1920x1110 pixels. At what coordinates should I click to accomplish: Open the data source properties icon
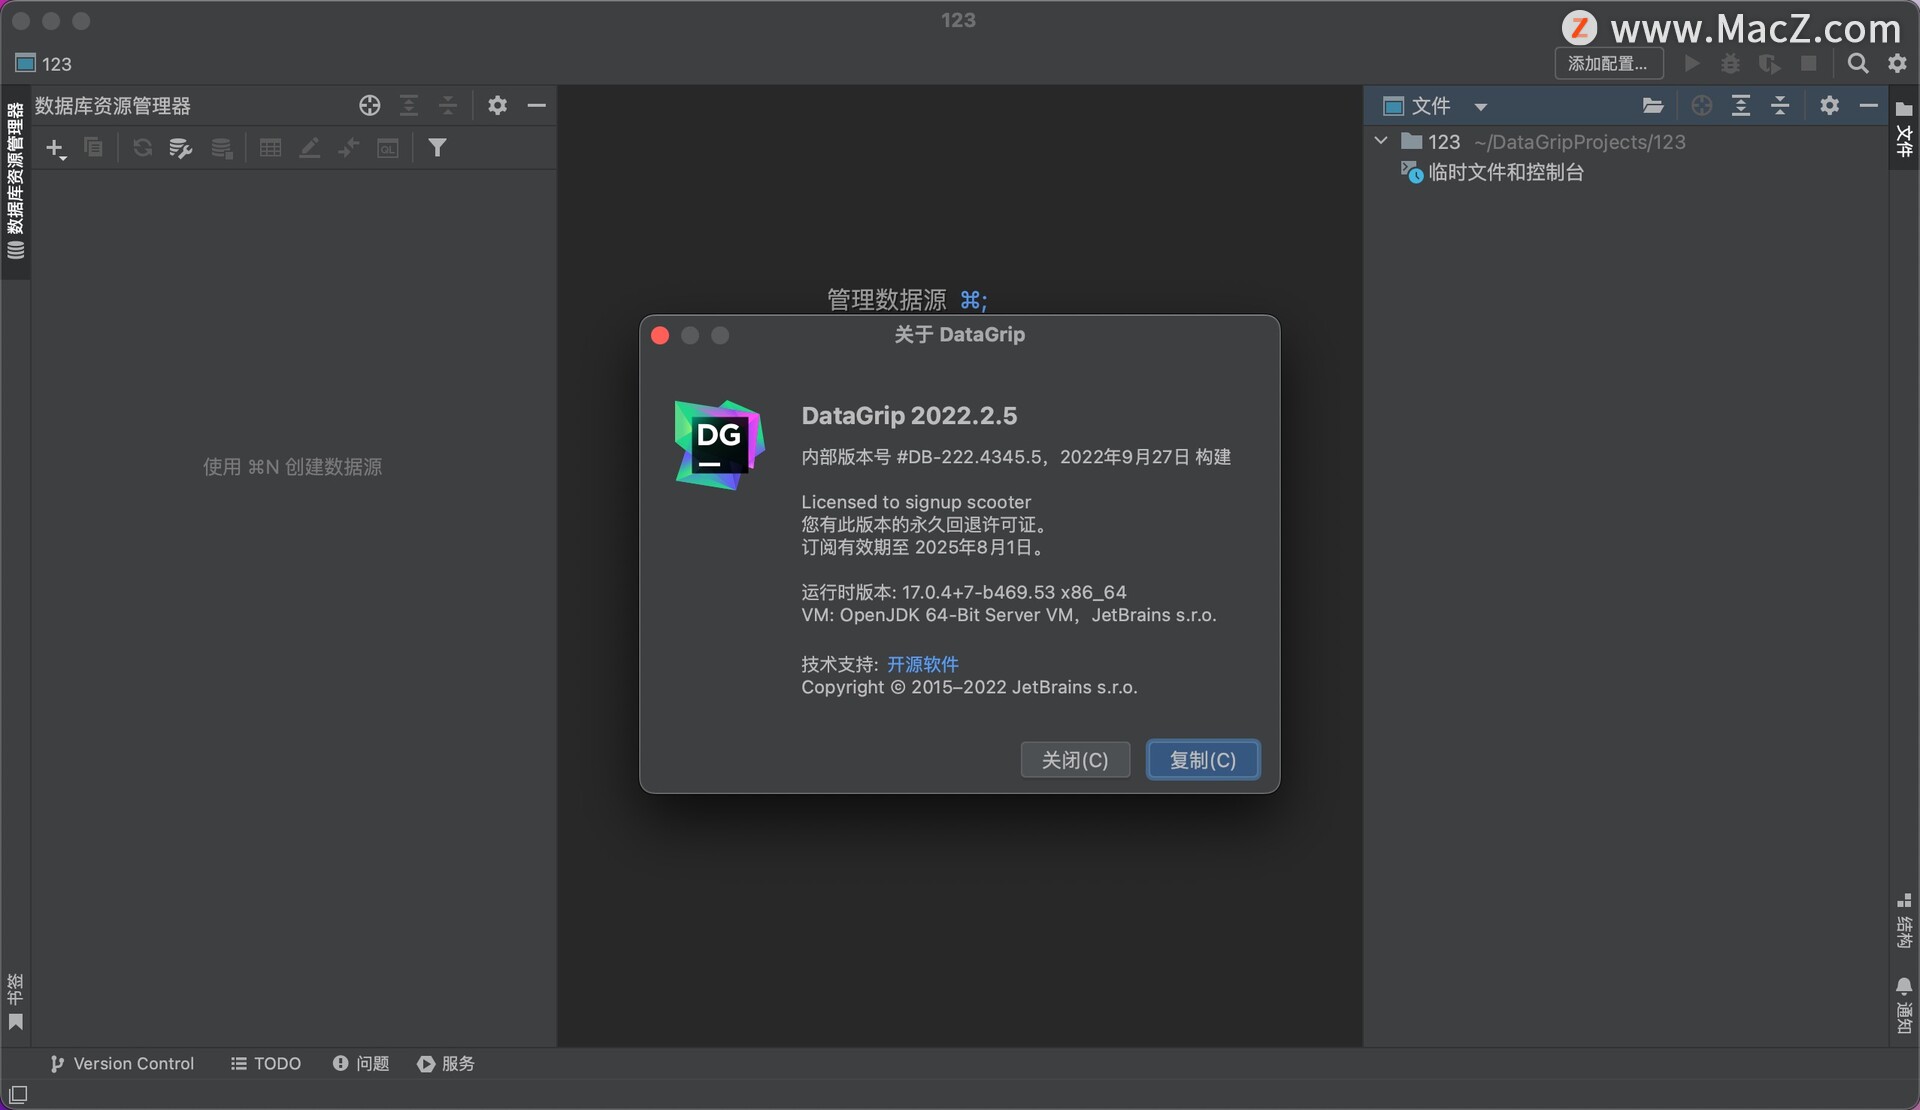pyautogui.click(x=181, y=148)
